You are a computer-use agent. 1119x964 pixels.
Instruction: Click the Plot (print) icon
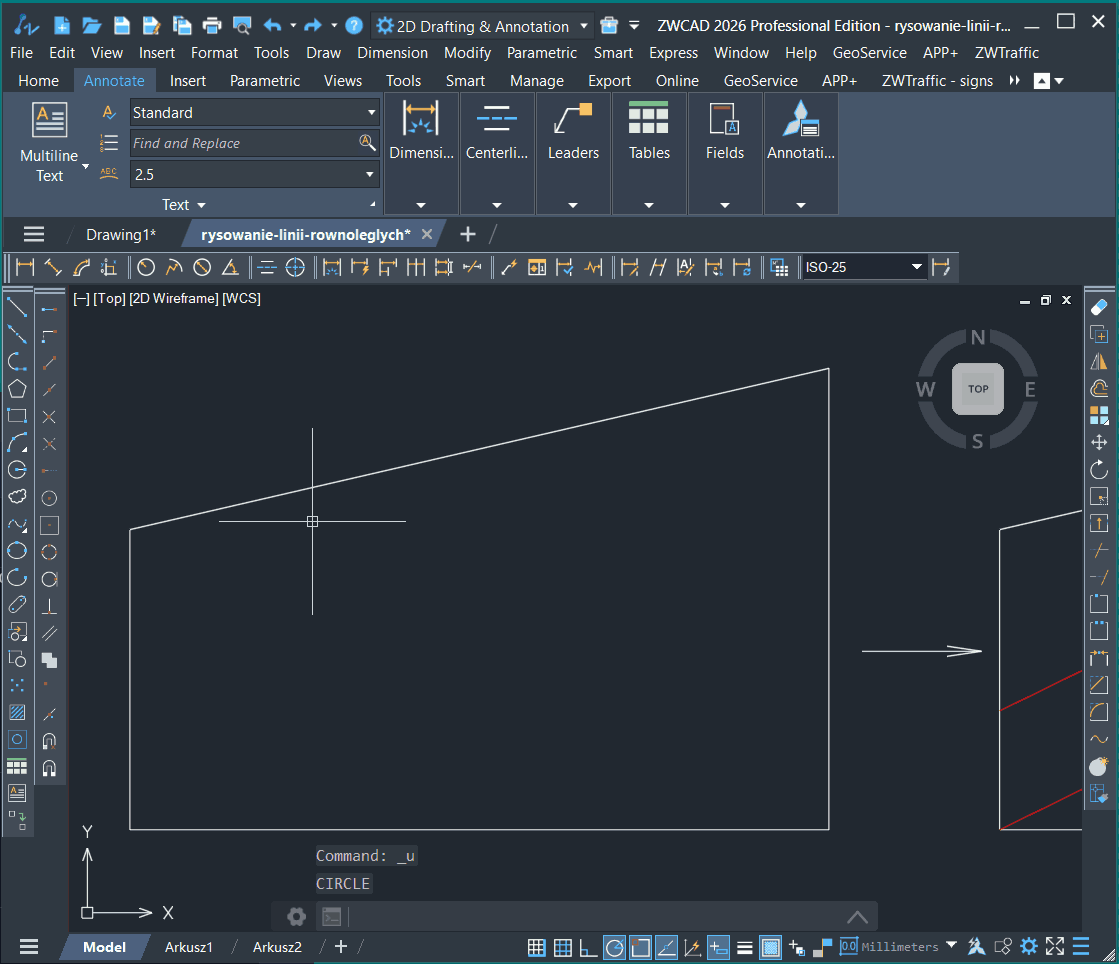(211, 26)
